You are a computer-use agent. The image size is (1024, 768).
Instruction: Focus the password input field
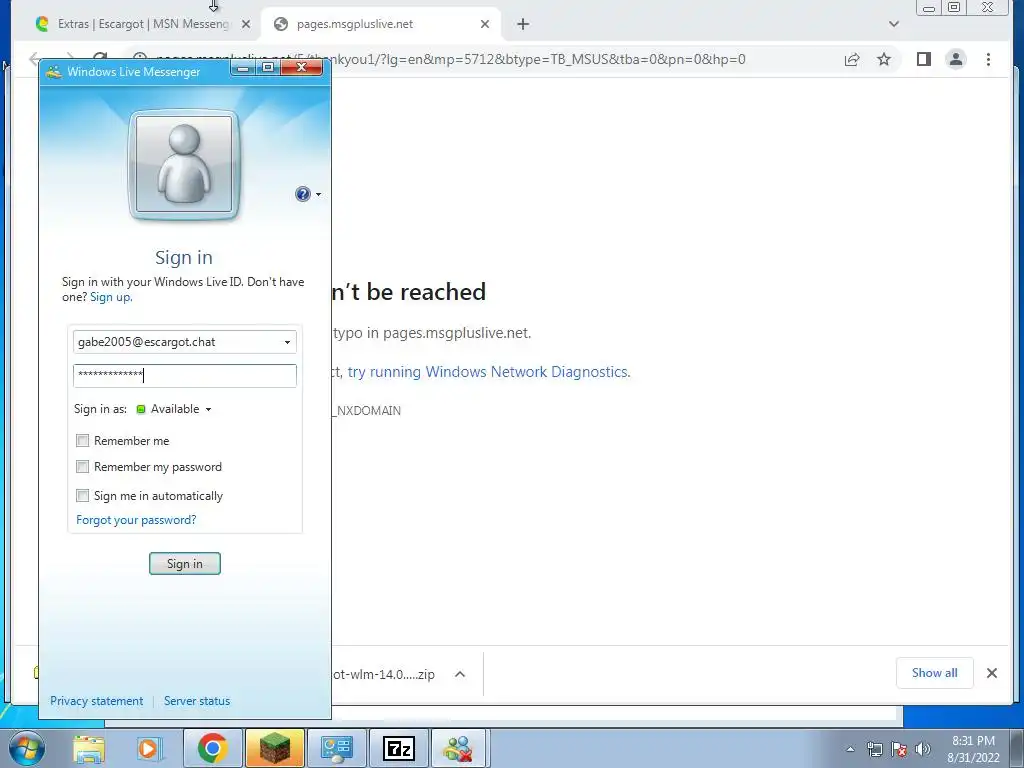tap(185, 376)
